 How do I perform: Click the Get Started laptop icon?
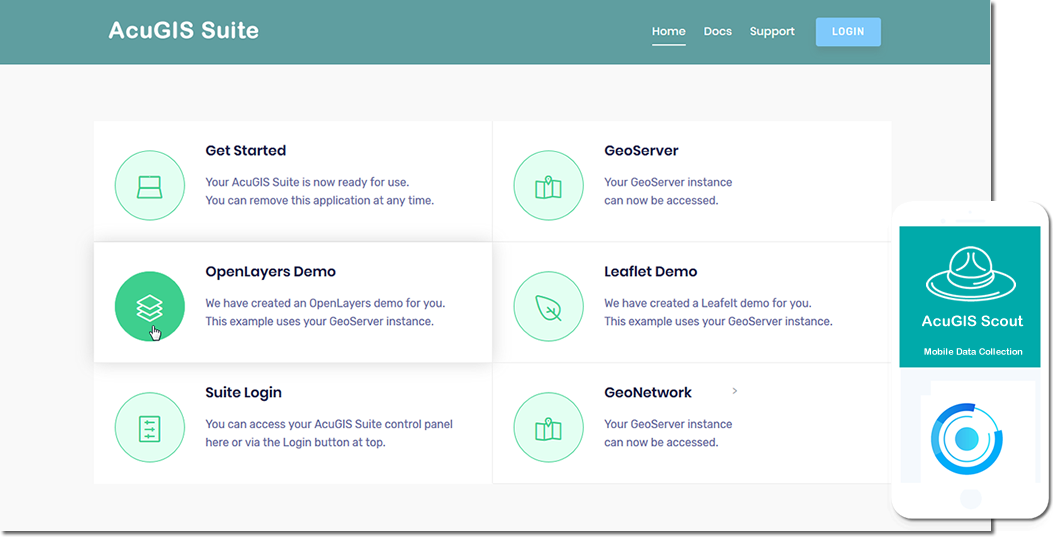(149, 186)
